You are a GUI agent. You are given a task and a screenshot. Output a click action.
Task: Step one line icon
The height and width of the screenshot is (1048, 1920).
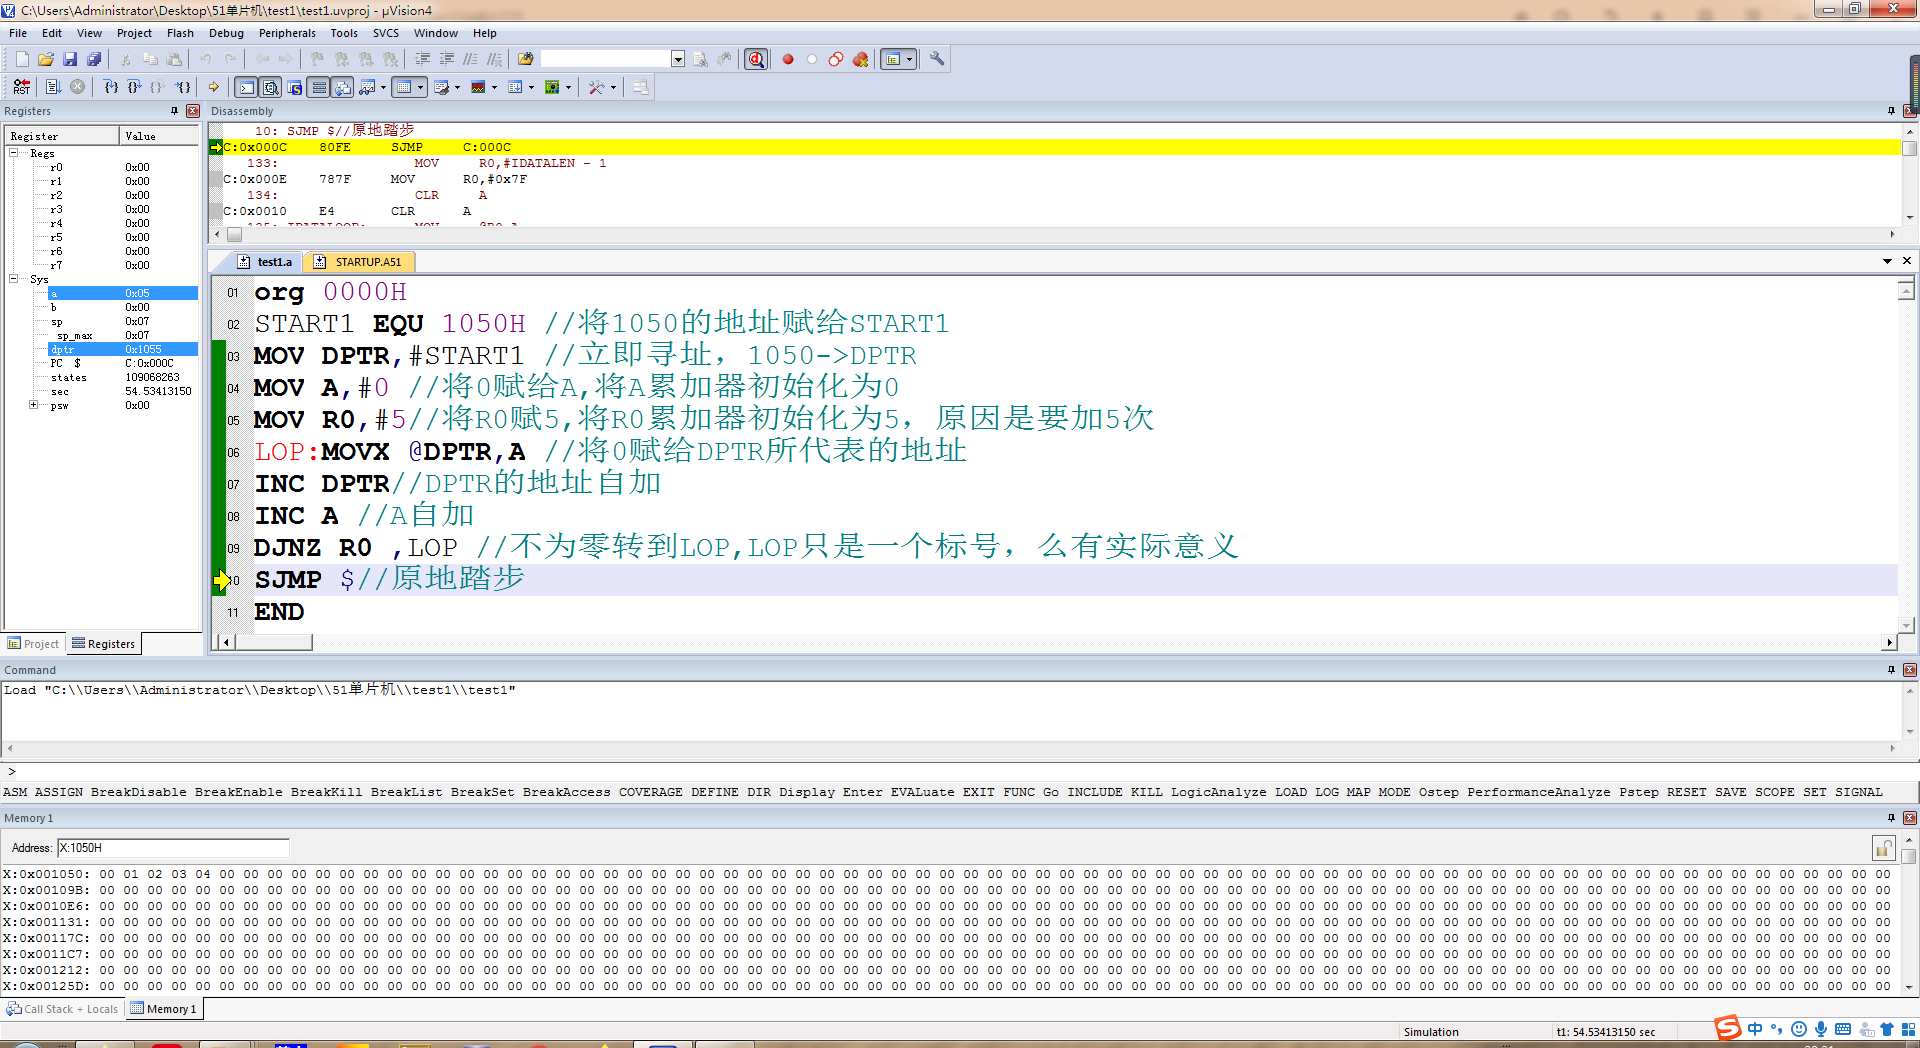[x=111, y=87]
